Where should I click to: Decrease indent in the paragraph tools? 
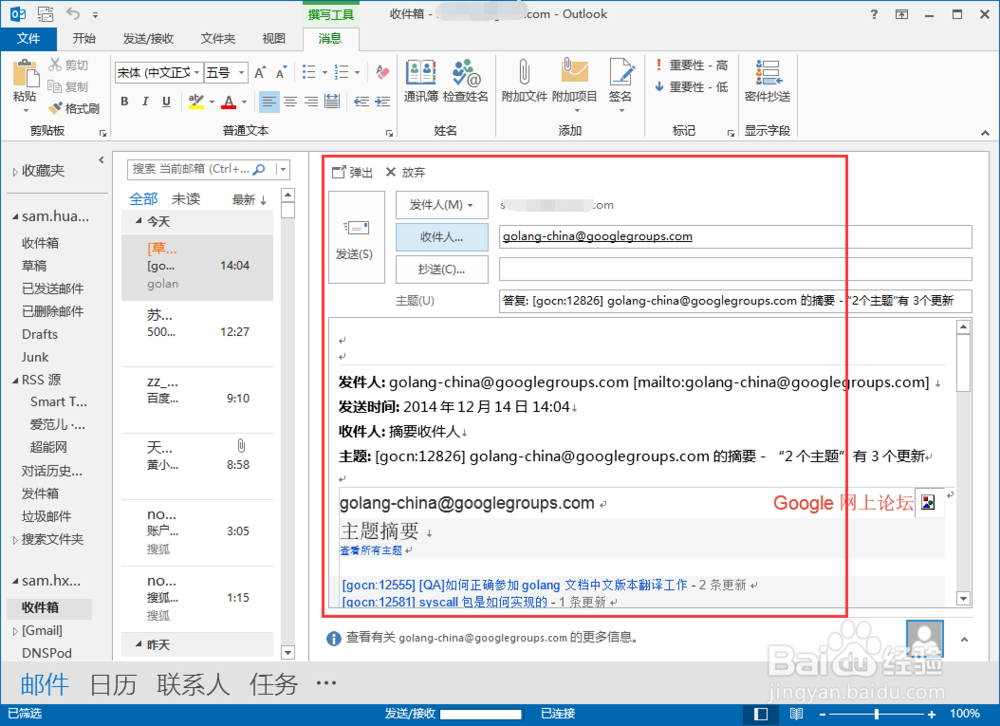click(362, 101)
